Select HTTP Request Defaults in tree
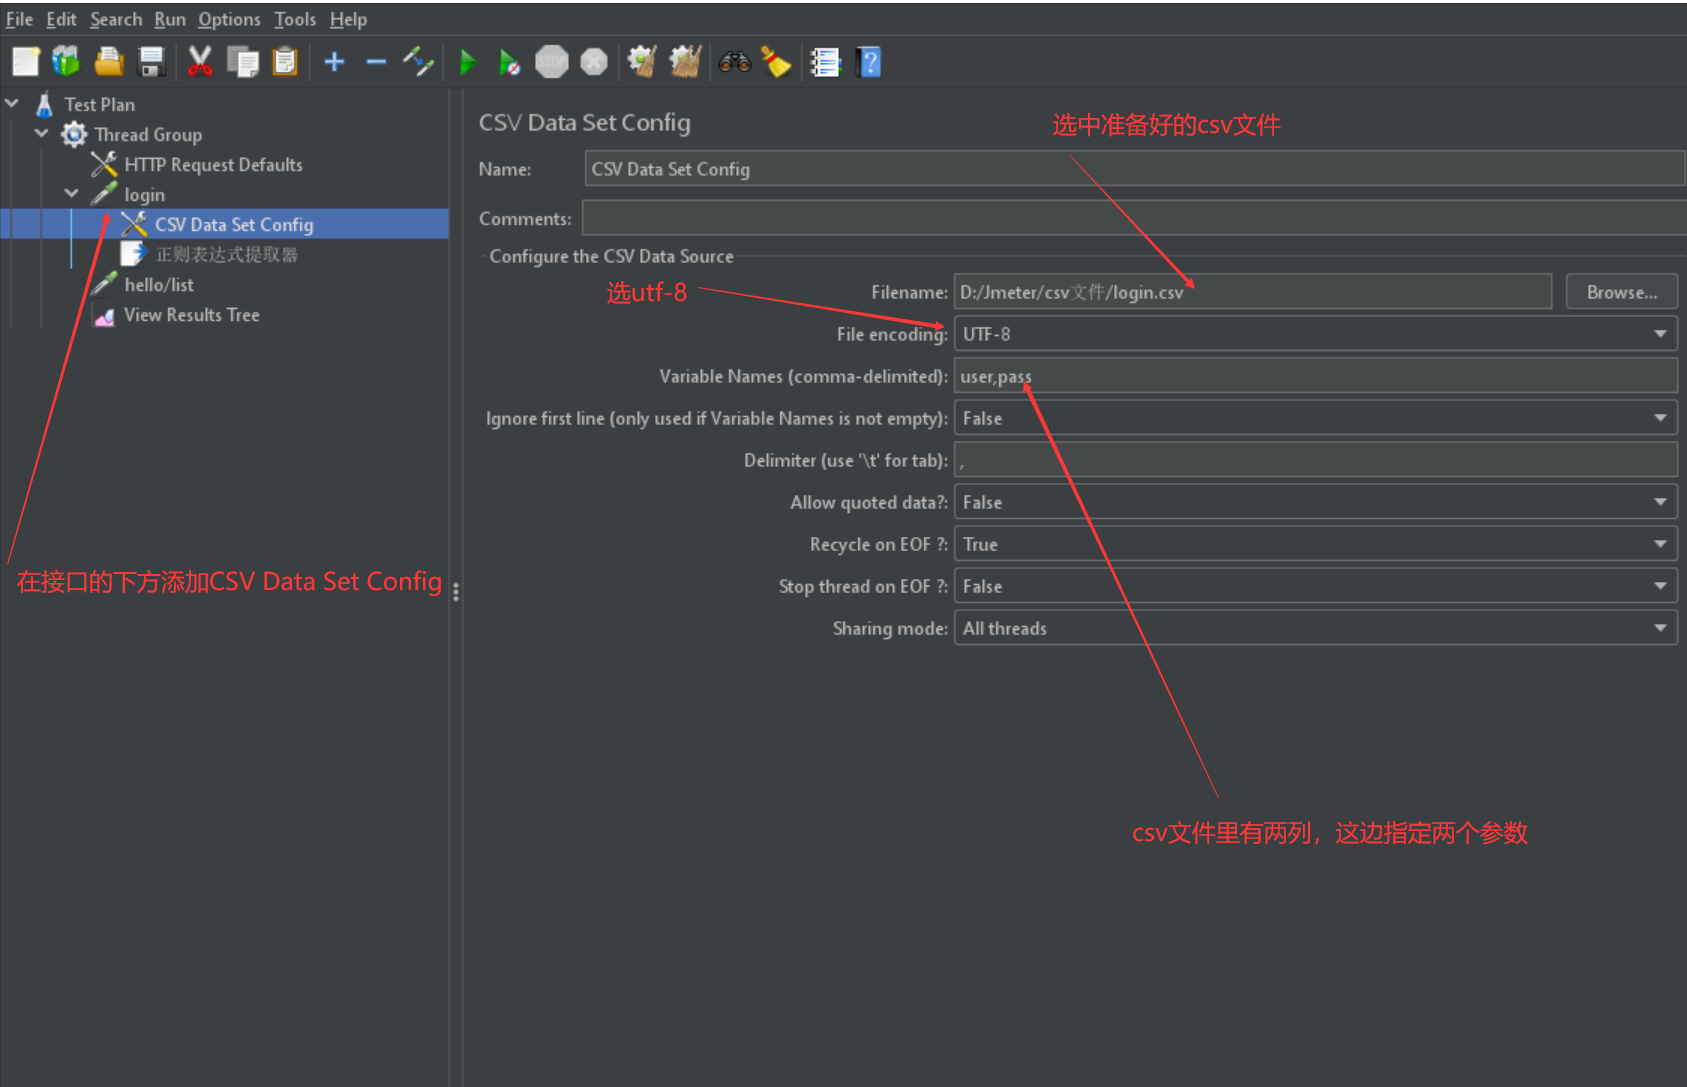 [x=213, y=164]
